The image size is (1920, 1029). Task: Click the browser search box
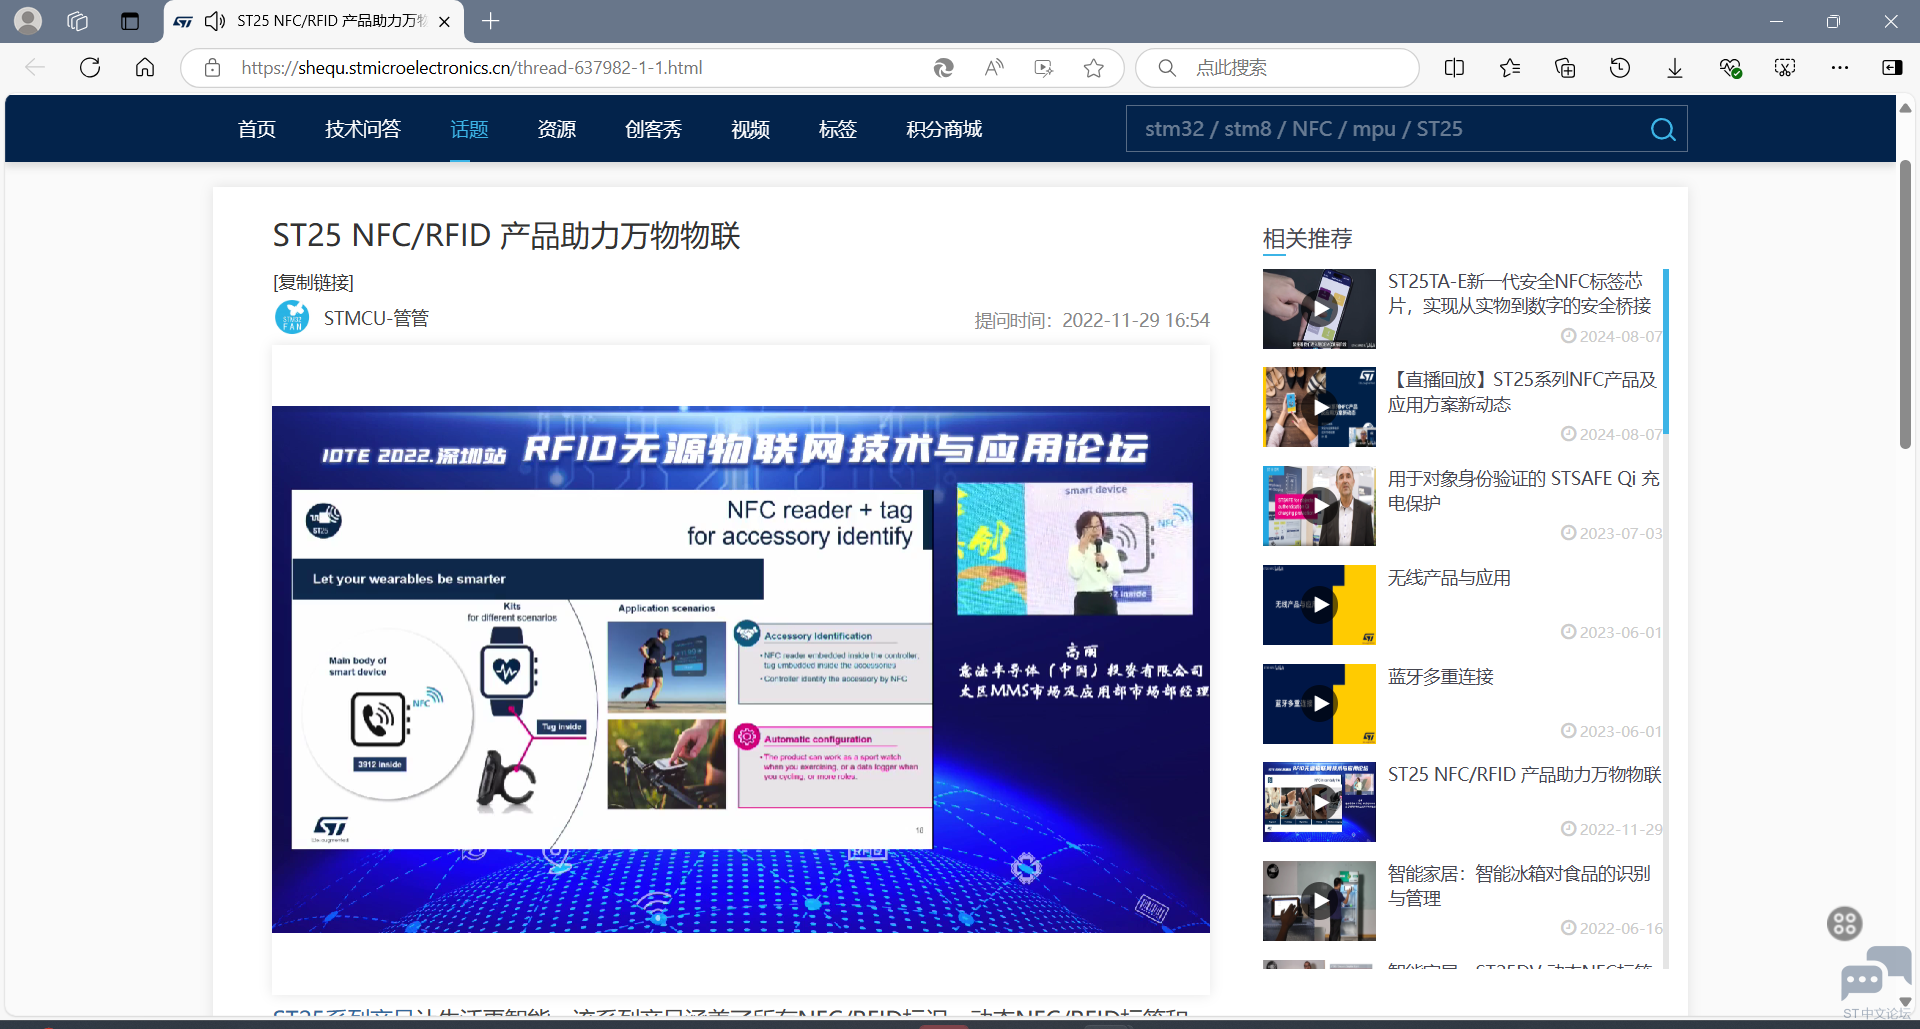click(1278, 68)
